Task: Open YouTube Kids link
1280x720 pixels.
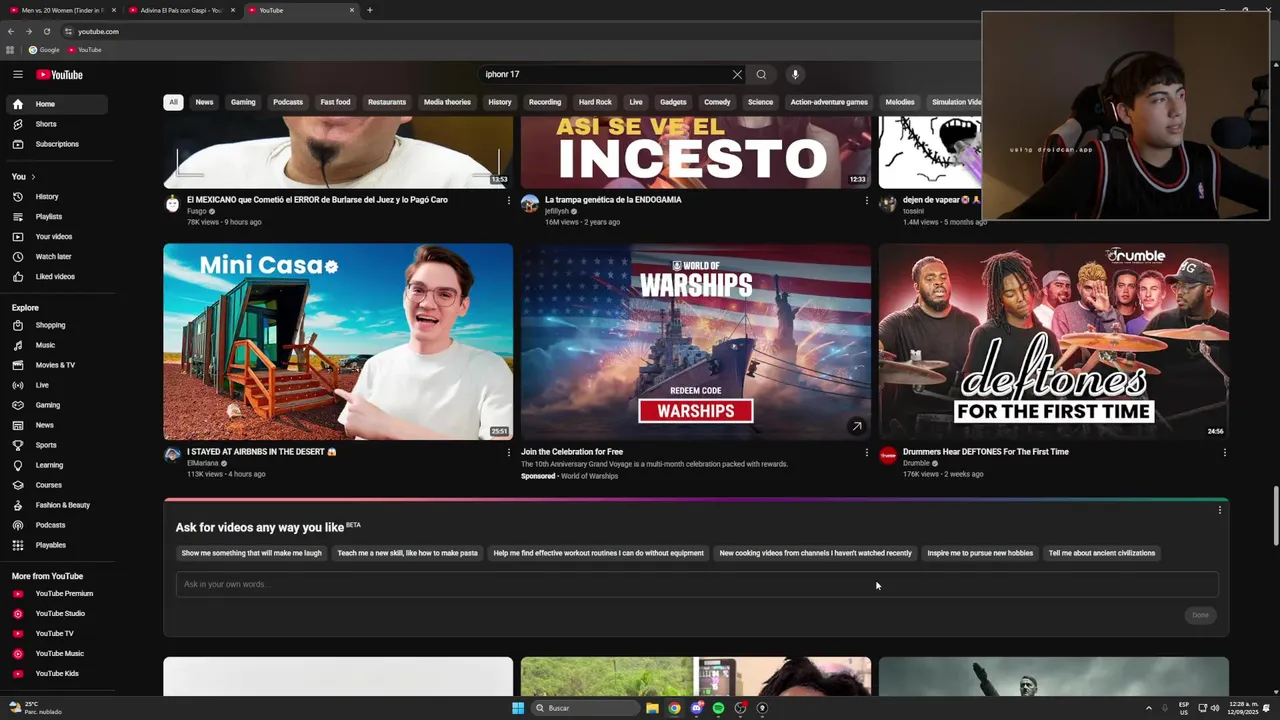Action: pos(56,674)
